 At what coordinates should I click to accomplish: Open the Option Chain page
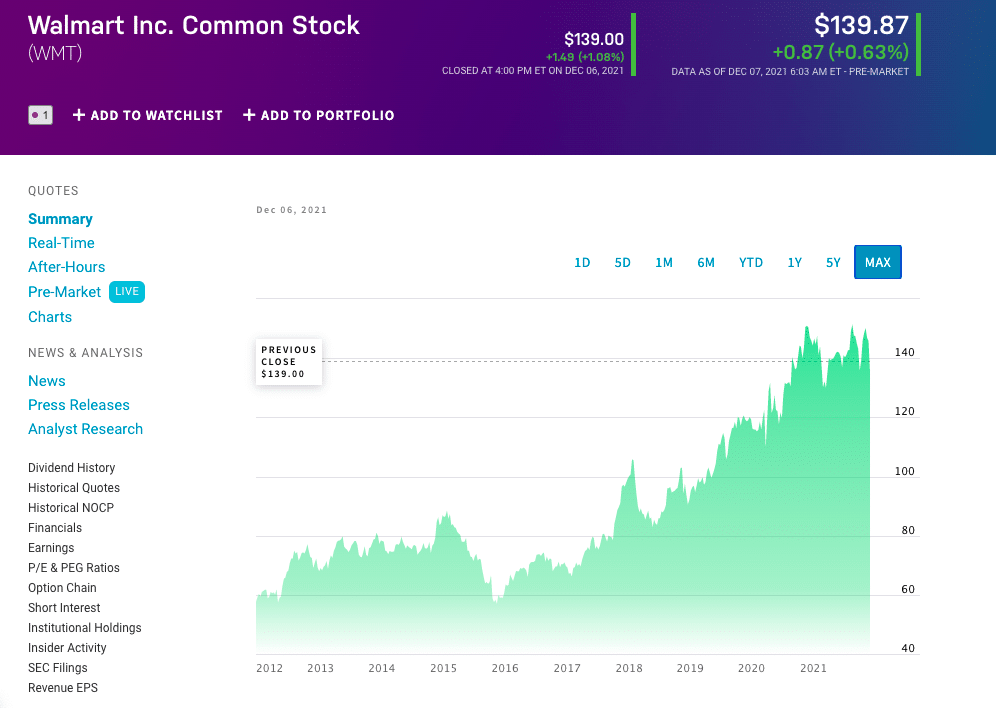(62, 588)
